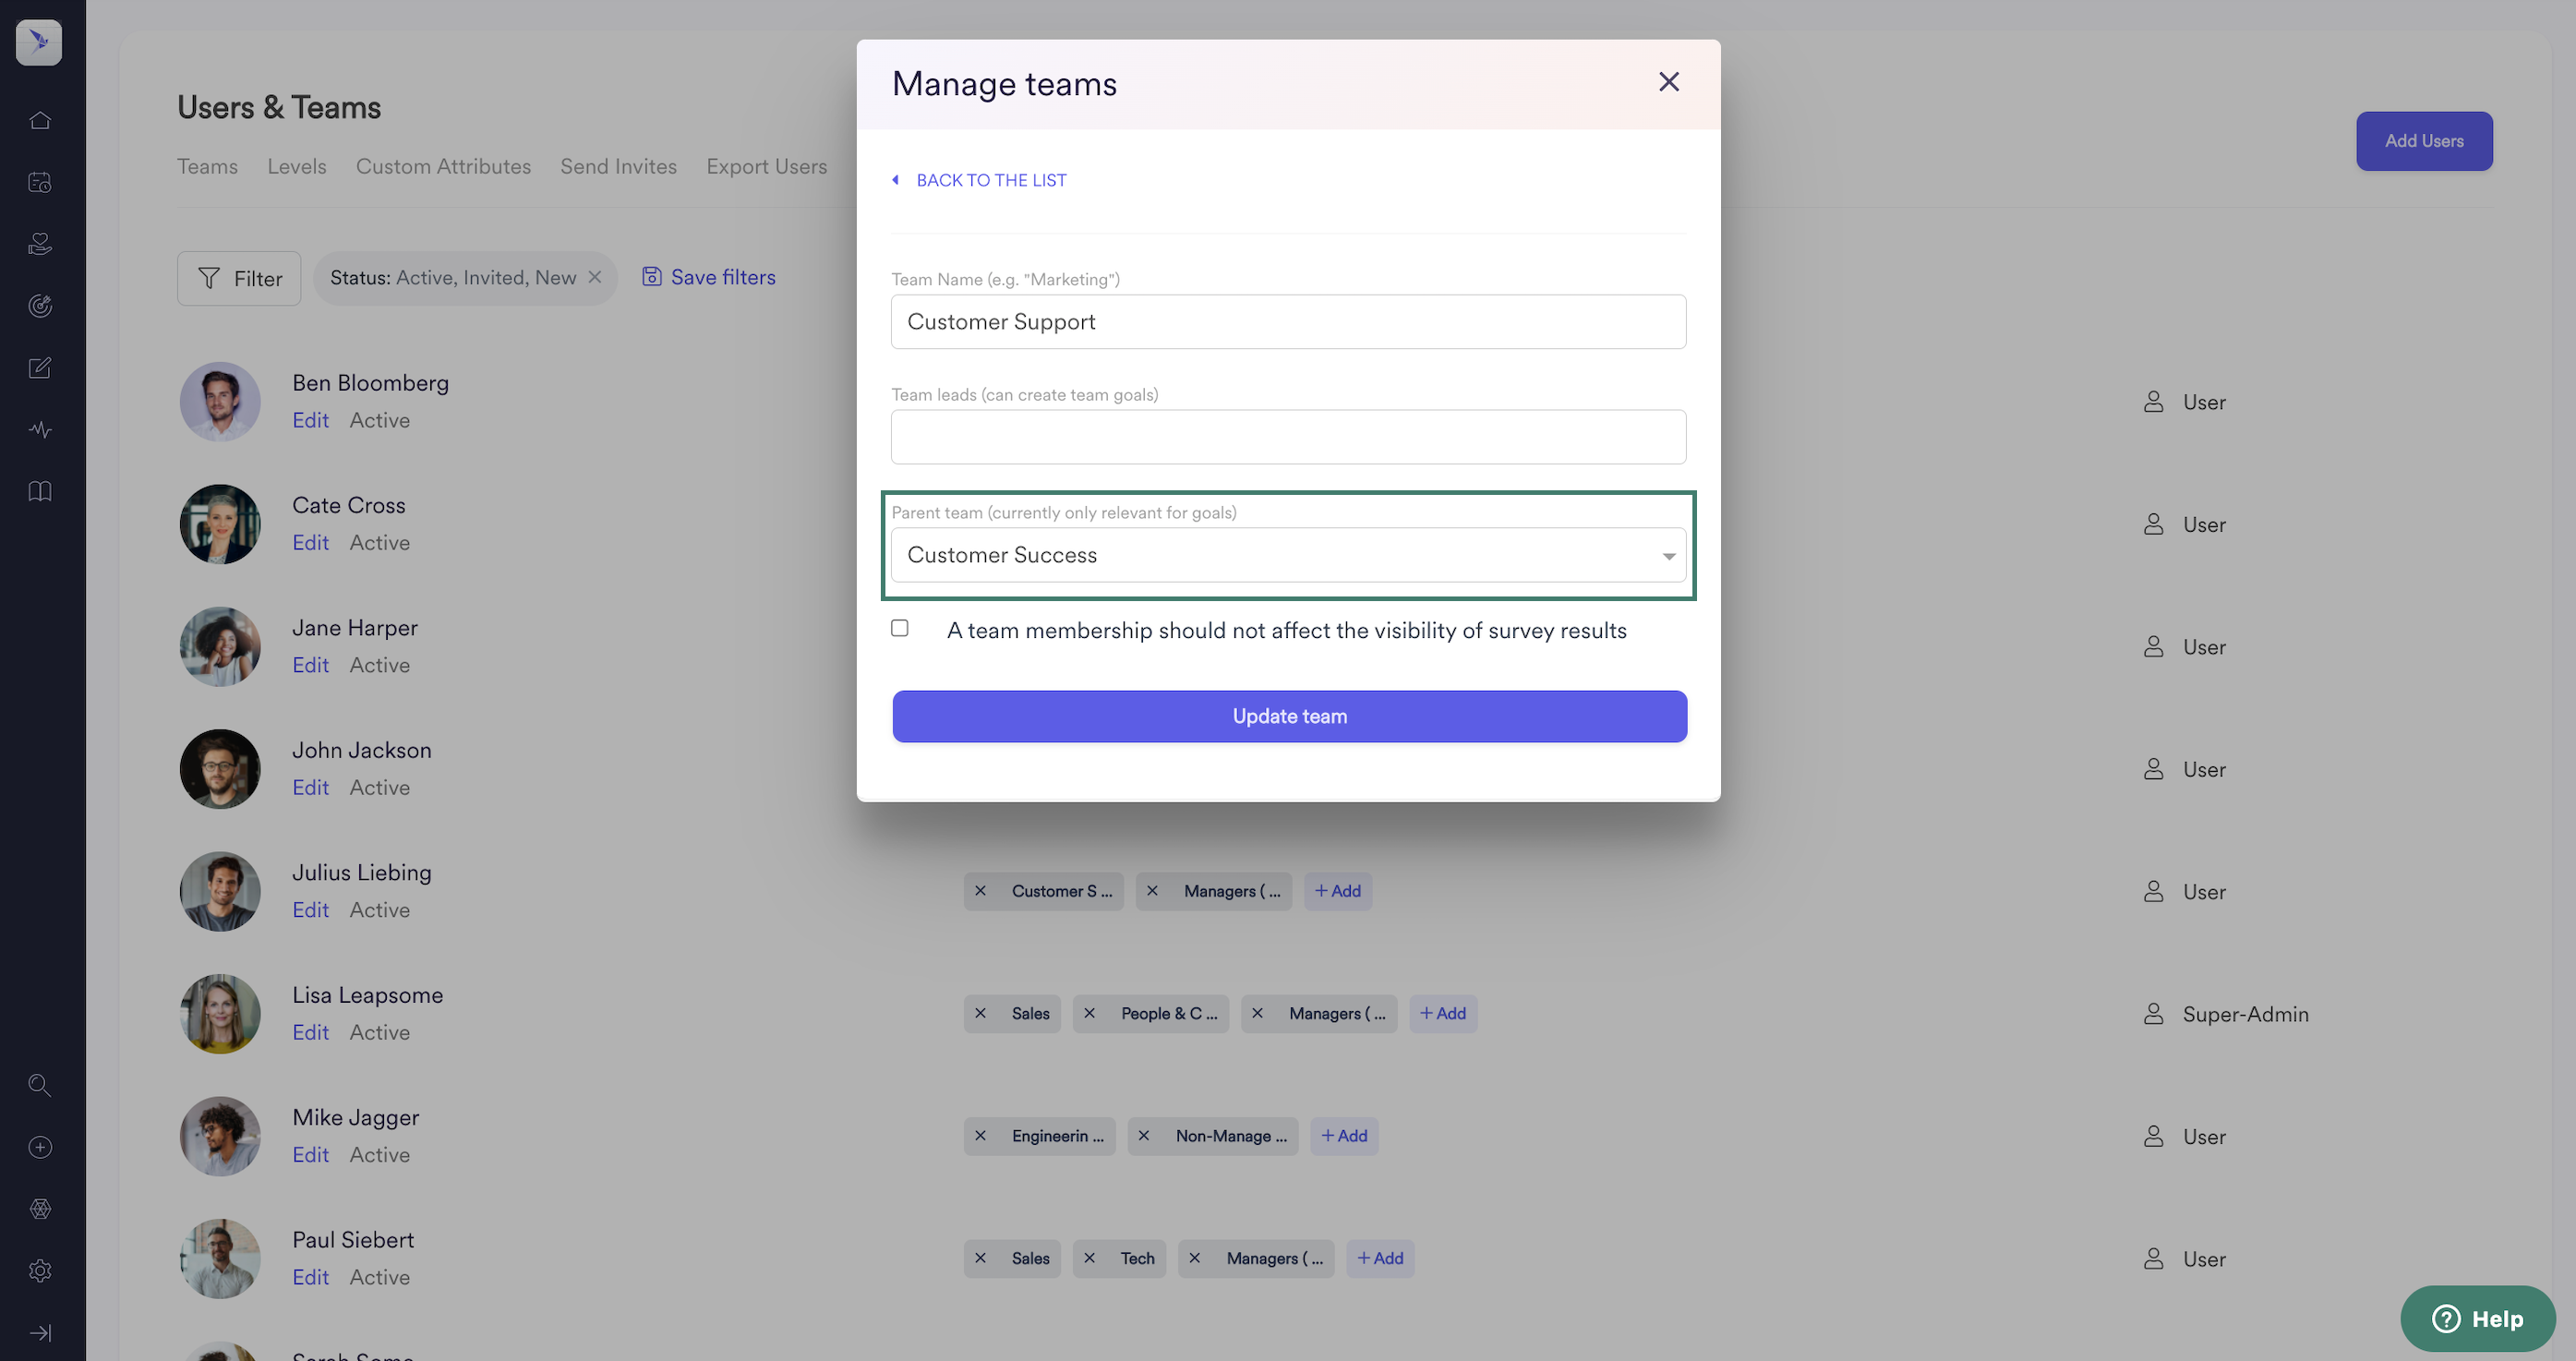
Task: Open the Learning book sidebar icon
Action: pyautogui.click(x=40, y=491)
